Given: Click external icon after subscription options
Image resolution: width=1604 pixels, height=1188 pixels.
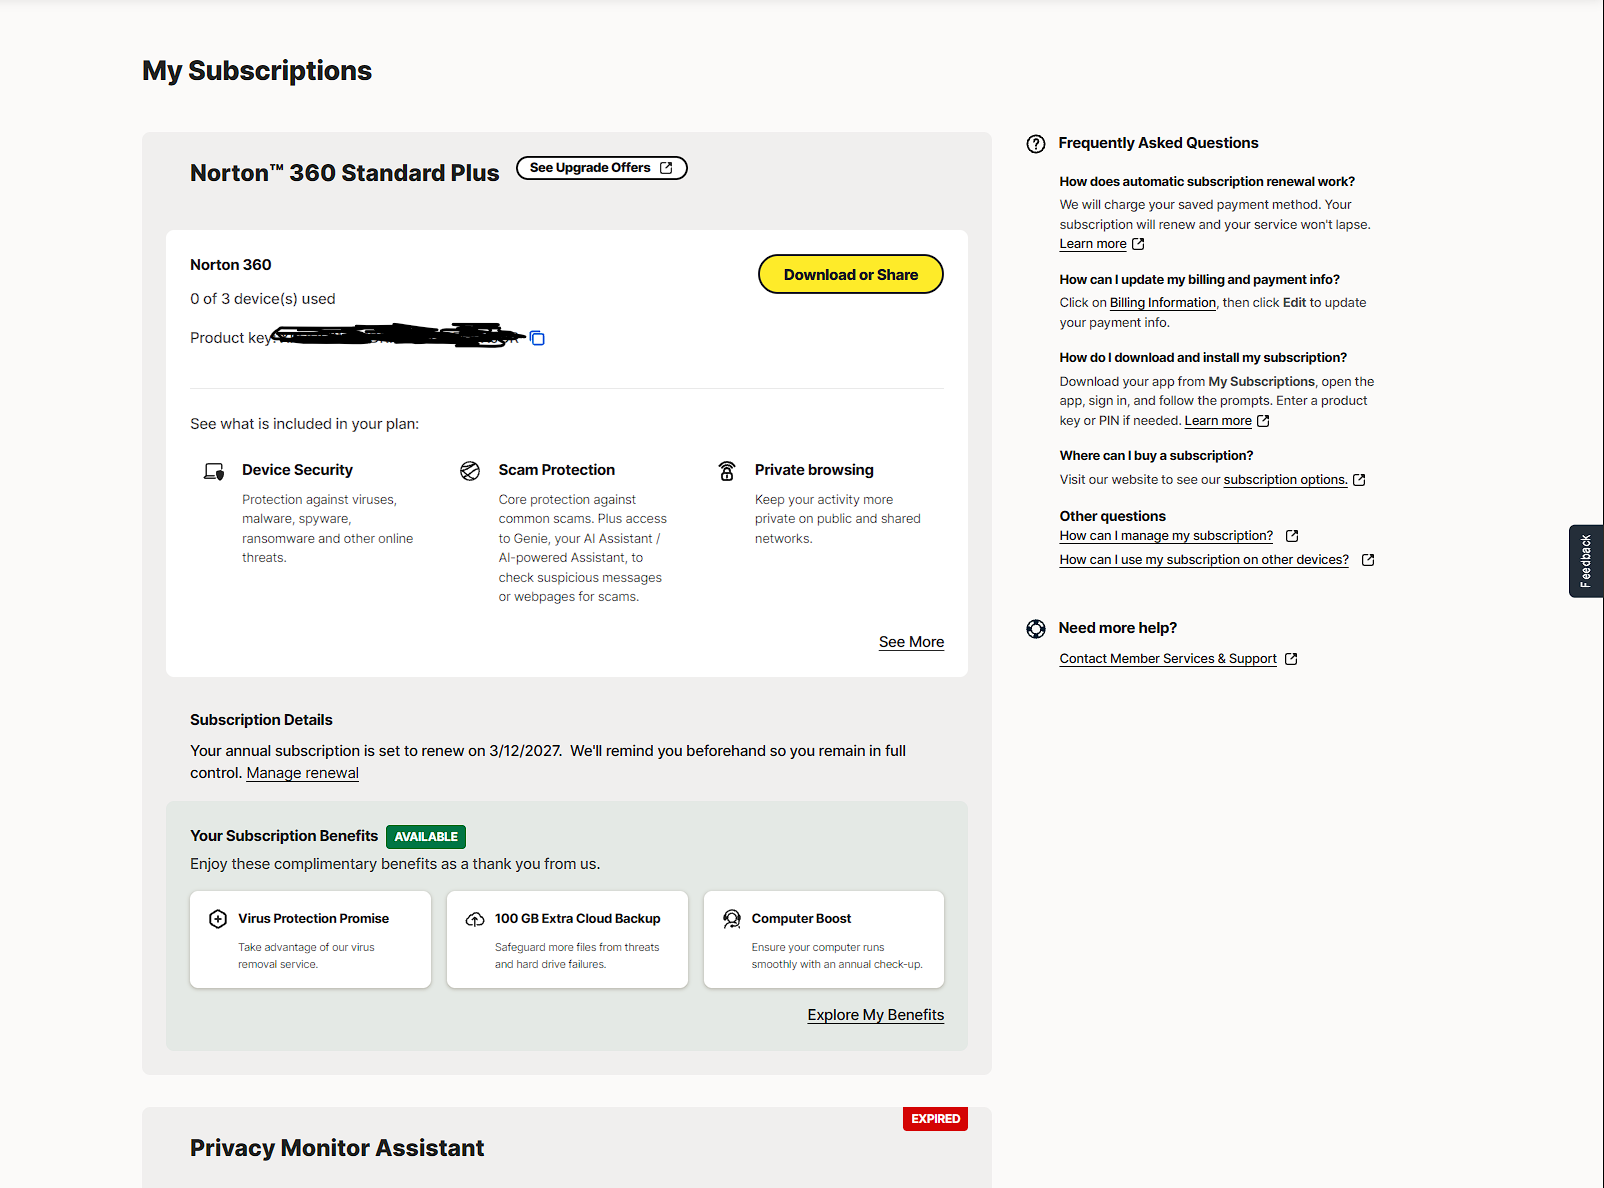Looking at the screenshot, I should tap(1359, 480).
